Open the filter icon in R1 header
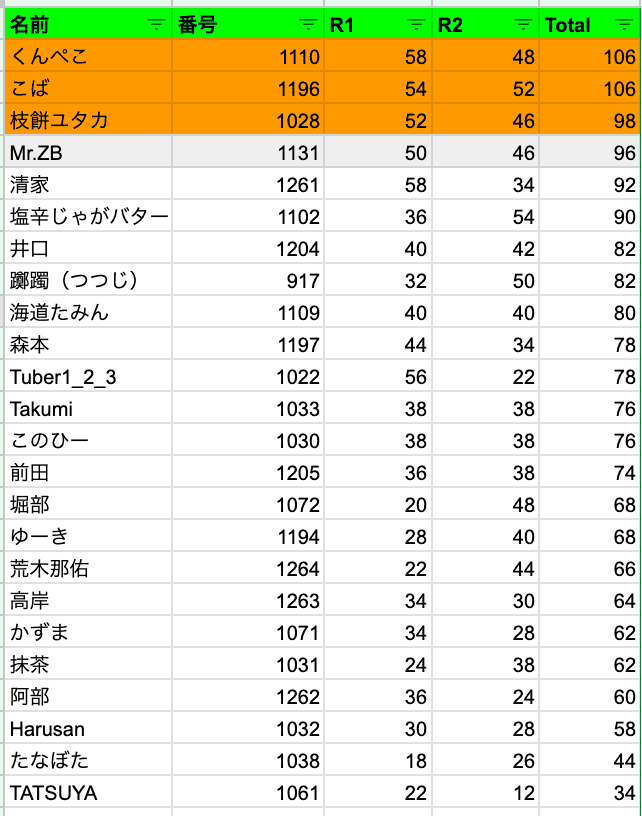The height and width of the screenshot is (816, 642). [416, 25]
